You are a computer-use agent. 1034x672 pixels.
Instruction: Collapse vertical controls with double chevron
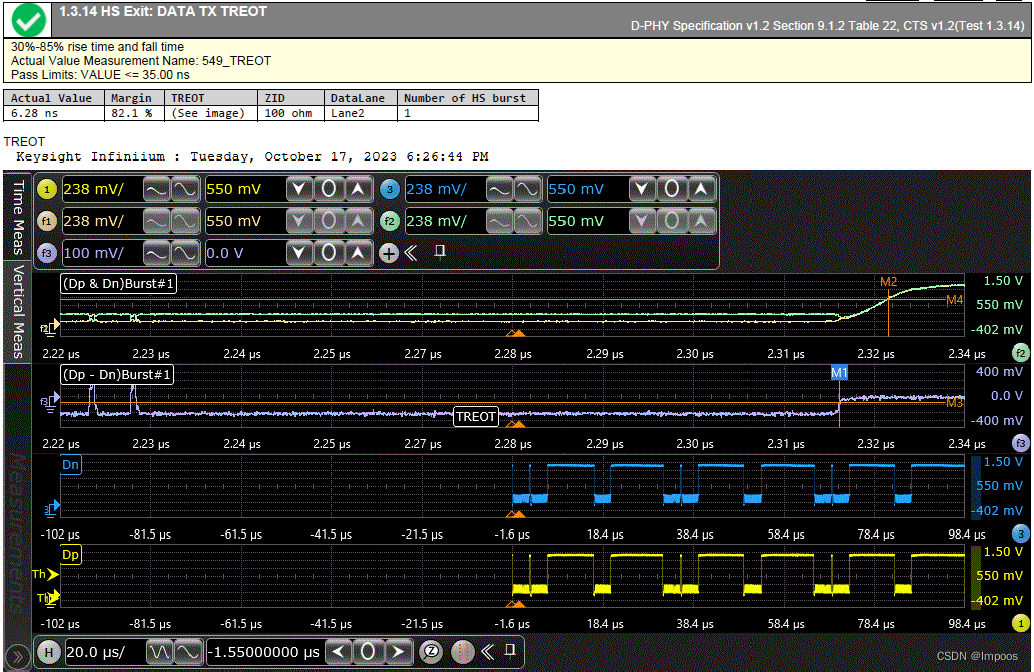pos(411,253)
